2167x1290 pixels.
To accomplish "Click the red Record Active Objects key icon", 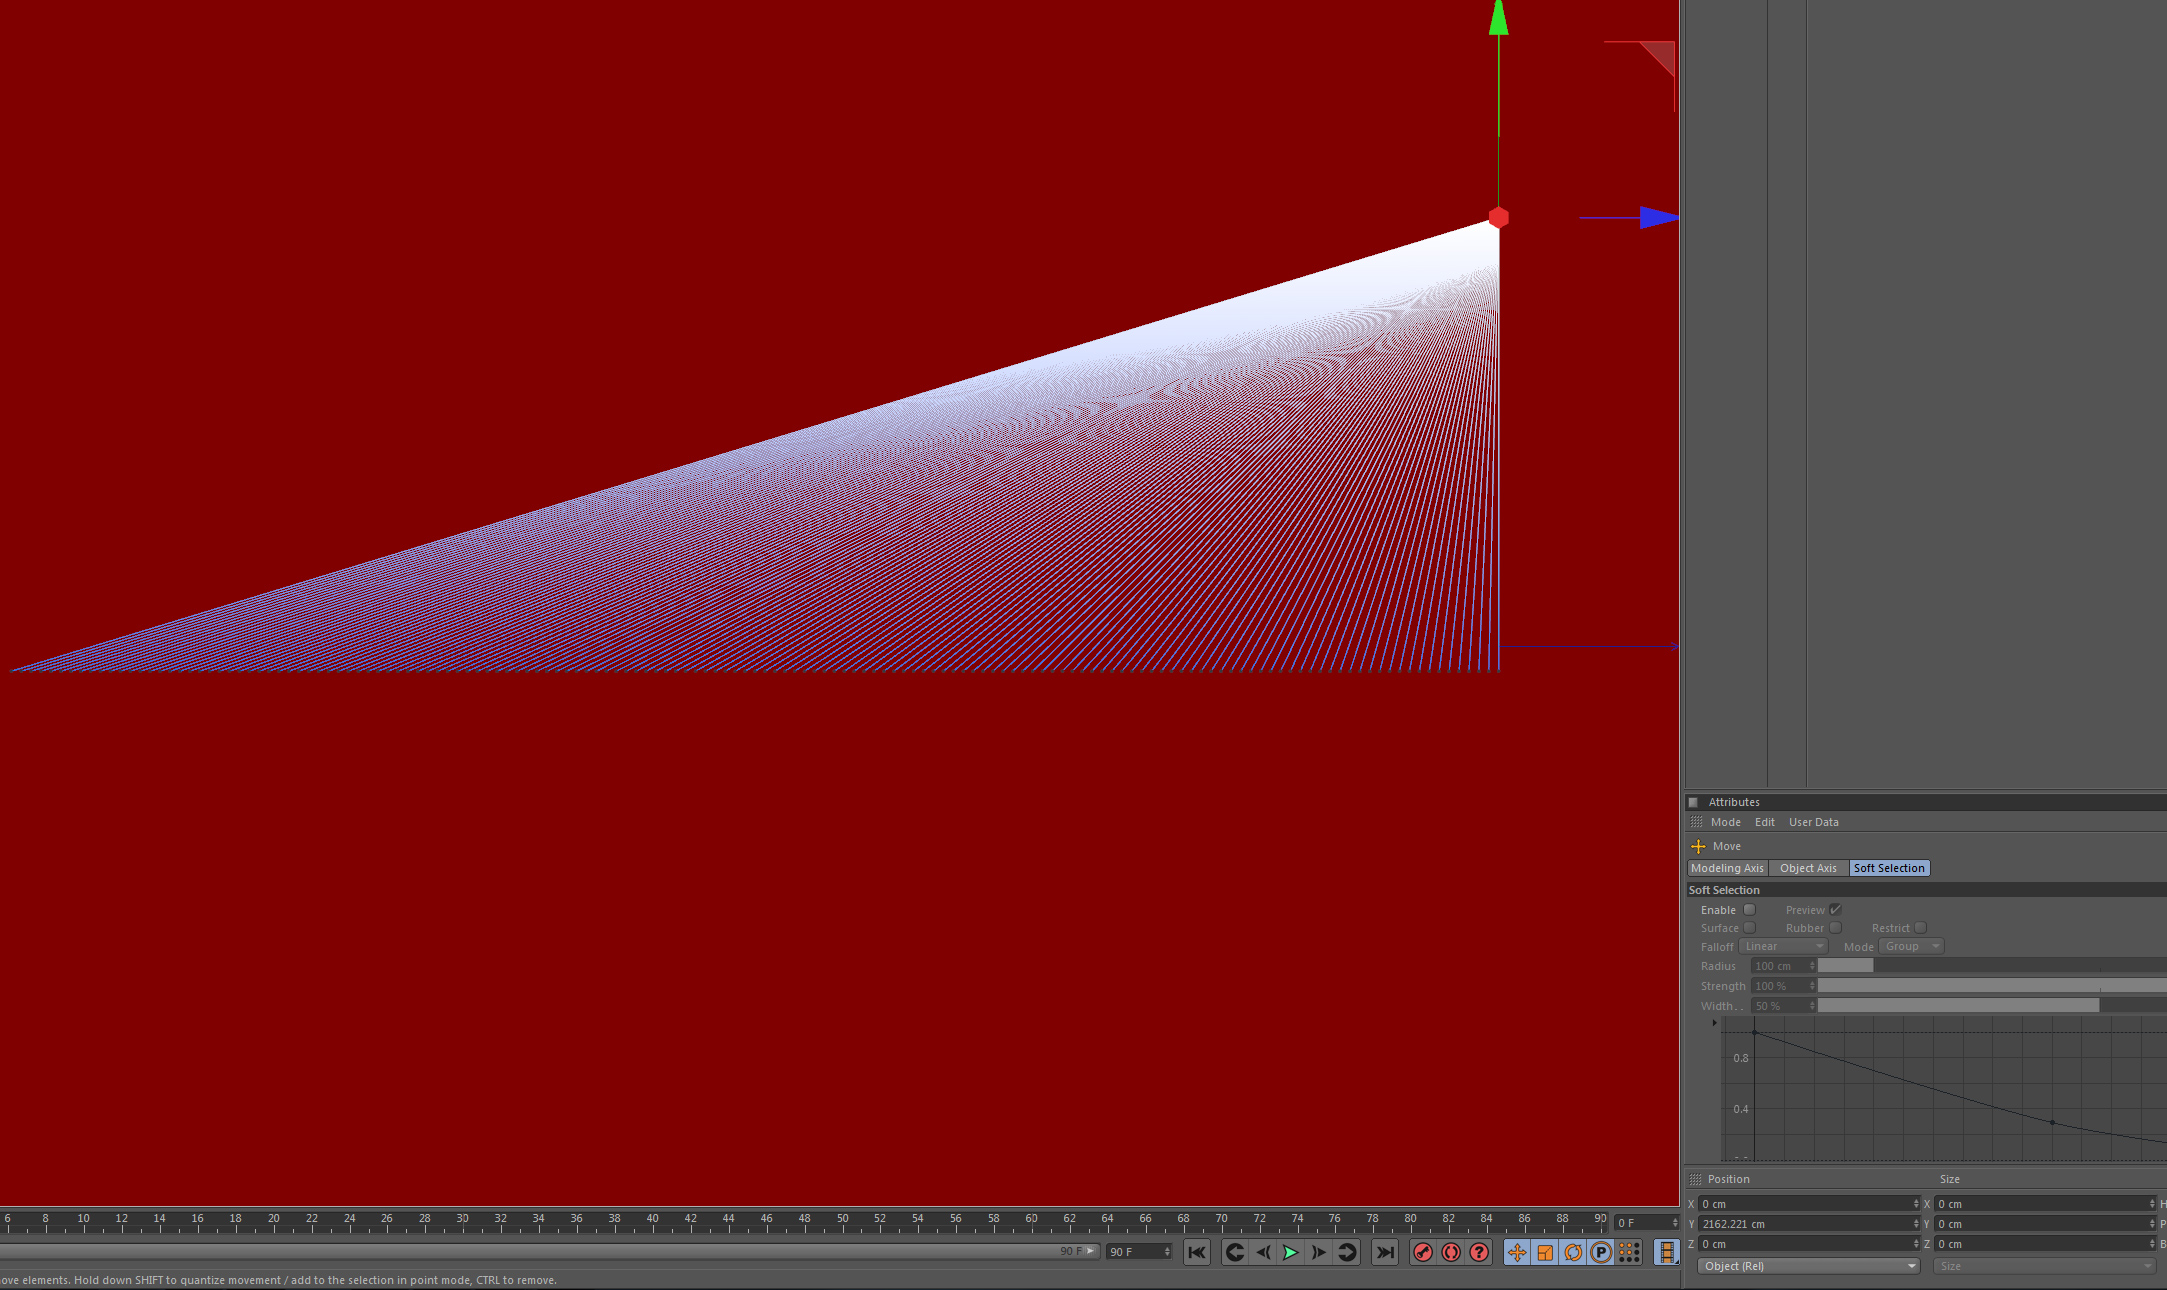I will click(1423, 1252).
